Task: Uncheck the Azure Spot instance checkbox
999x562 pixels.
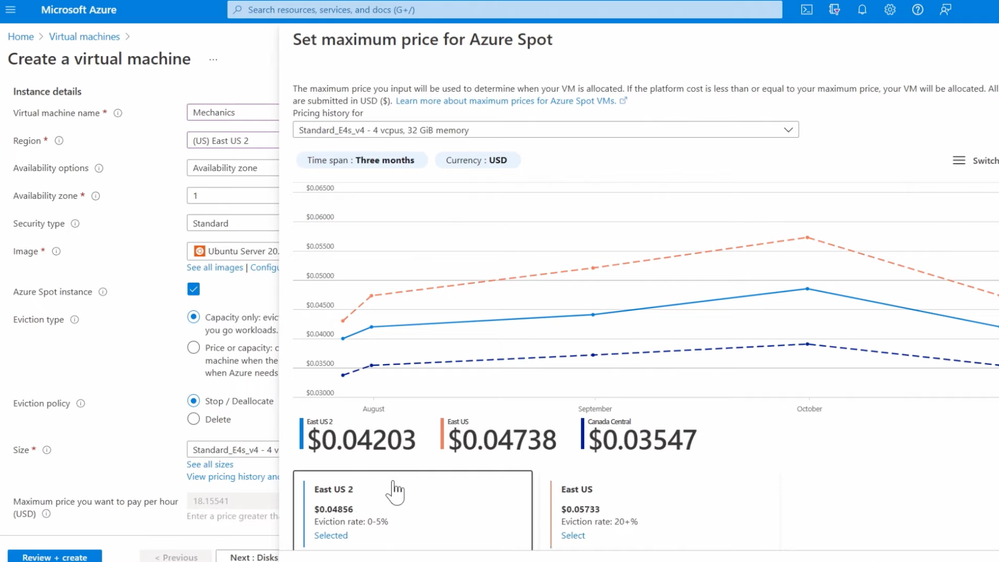Action: [194, 289]
